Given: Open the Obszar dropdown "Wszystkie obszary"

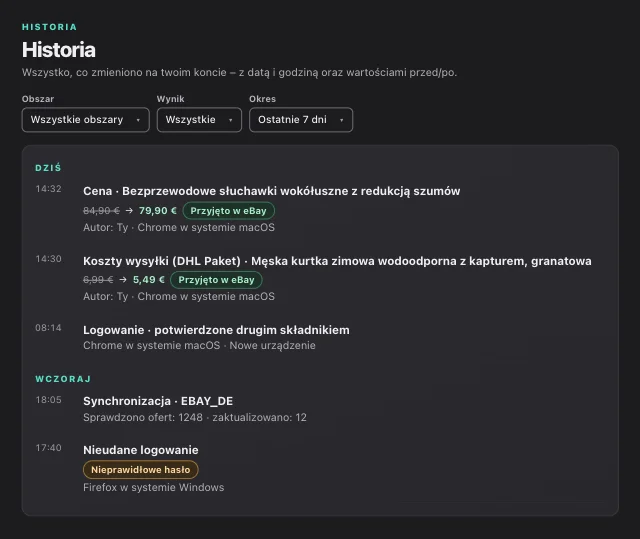Looking at the screenshot, I should pos(86,120).
